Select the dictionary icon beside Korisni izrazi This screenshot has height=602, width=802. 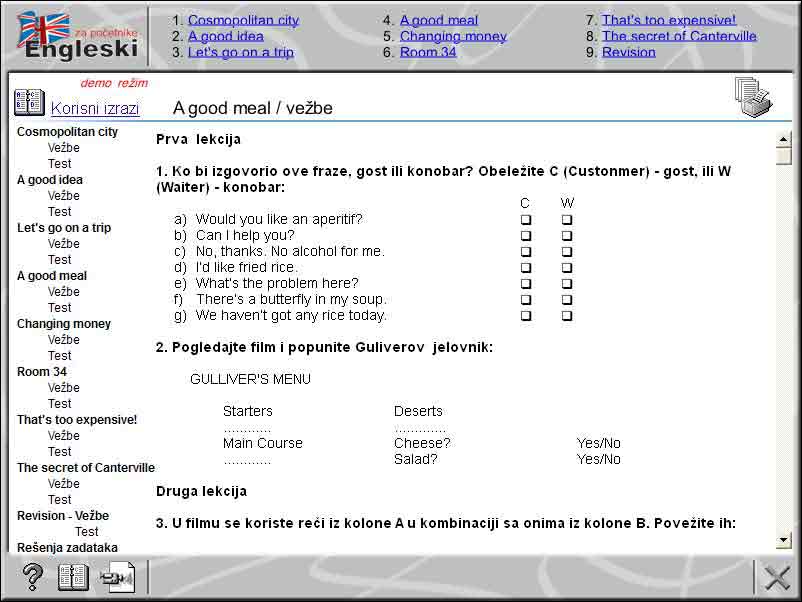point(29,101)
